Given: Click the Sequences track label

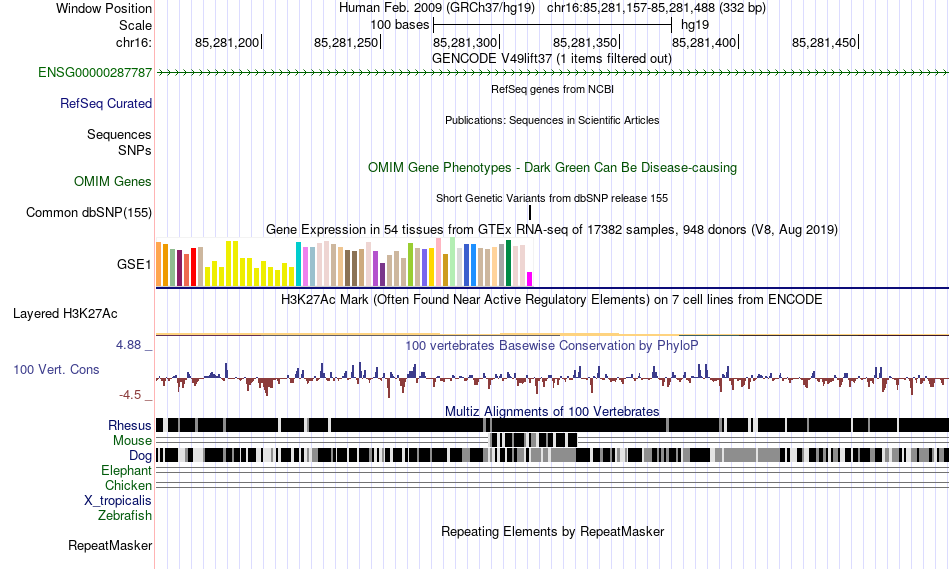Looking at the screenshot, I should pos(119,135).
